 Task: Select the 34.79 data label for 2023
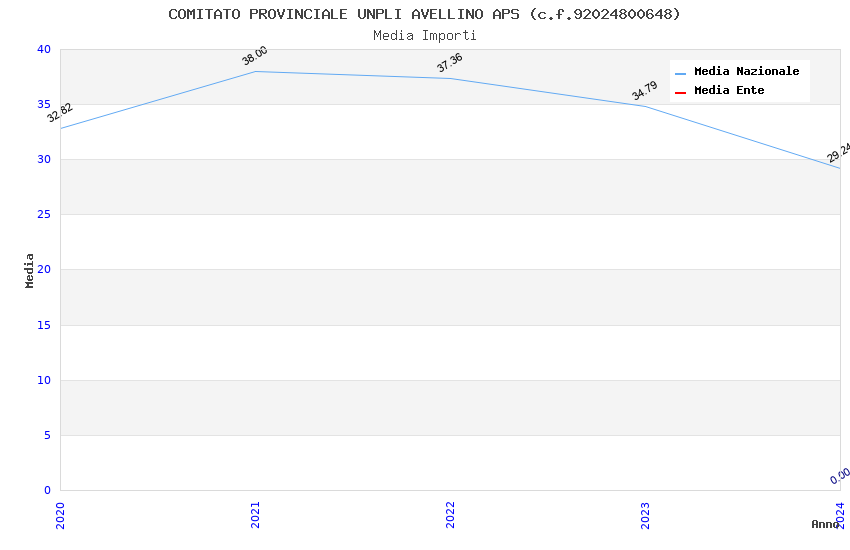coord(645,90)
